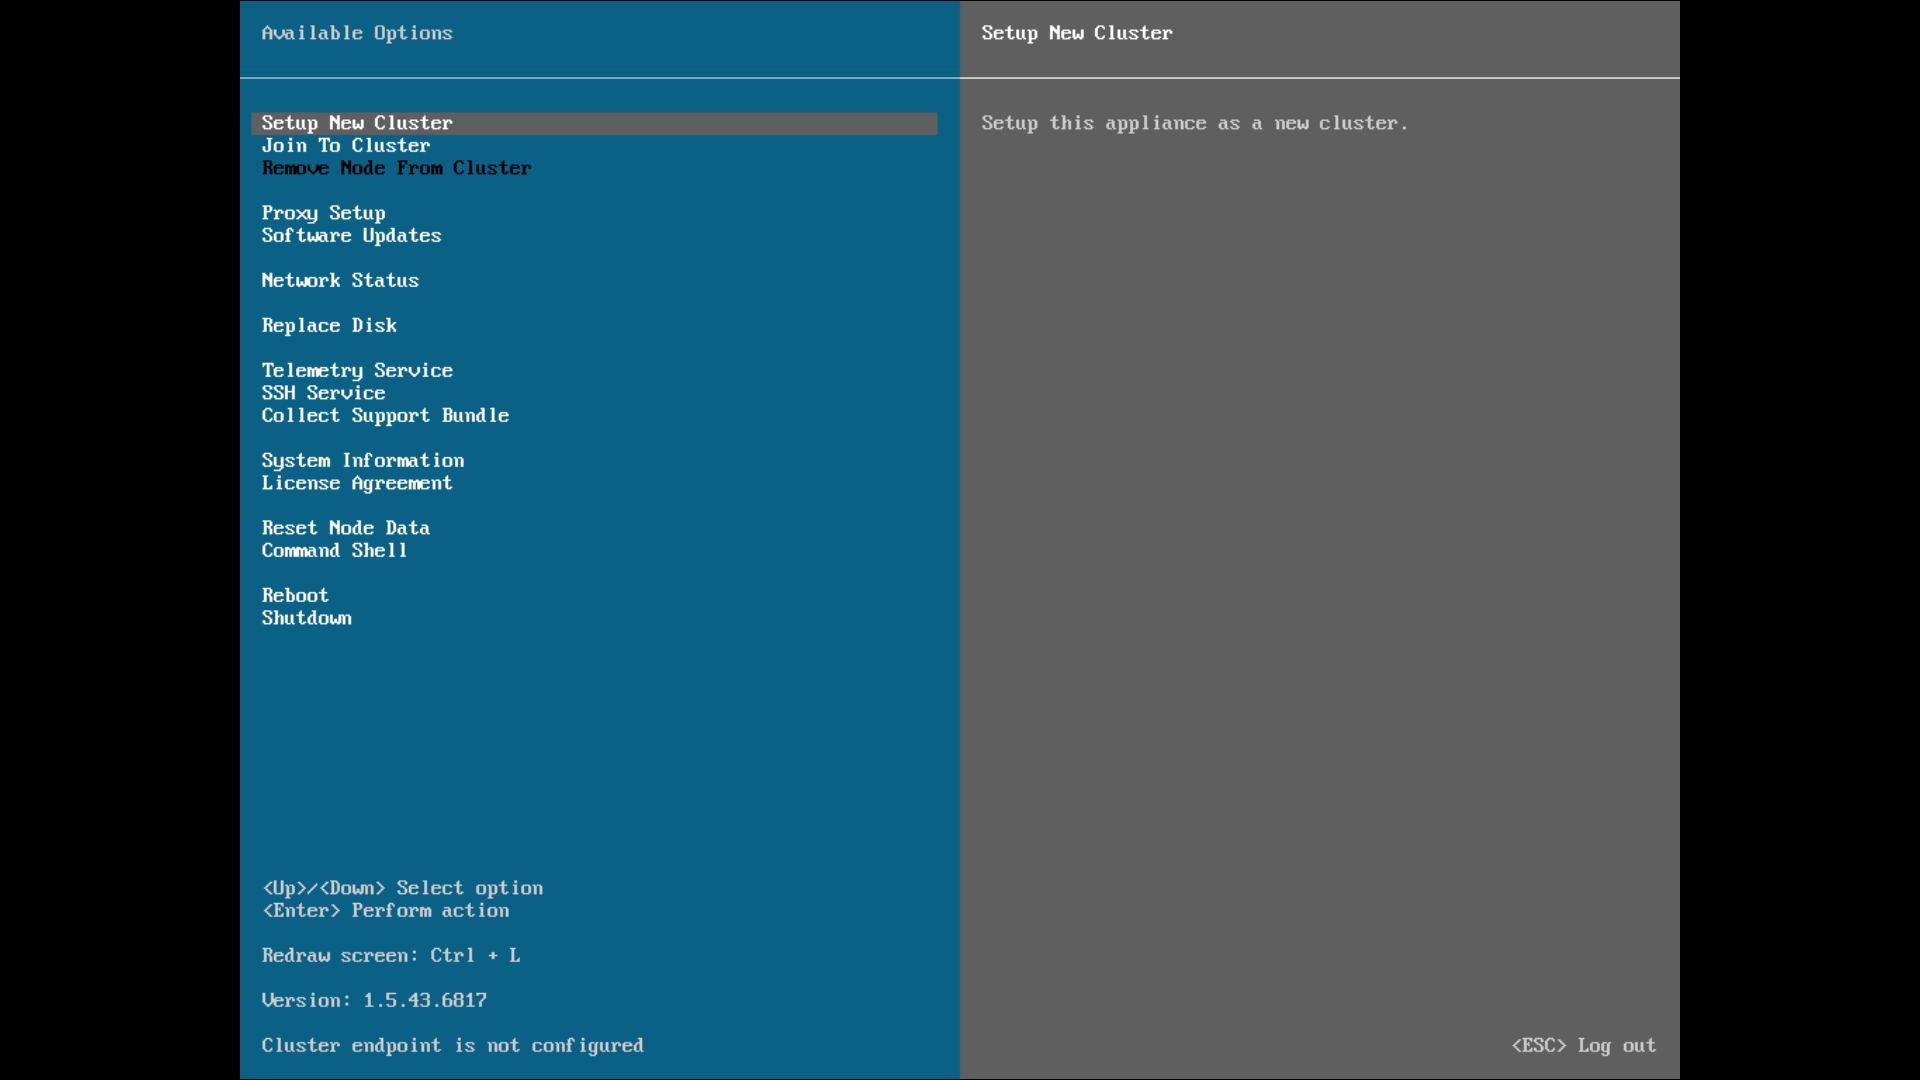Select Reboot option
Viewport: 1920px width, 1080px height.
click(295, 596)
